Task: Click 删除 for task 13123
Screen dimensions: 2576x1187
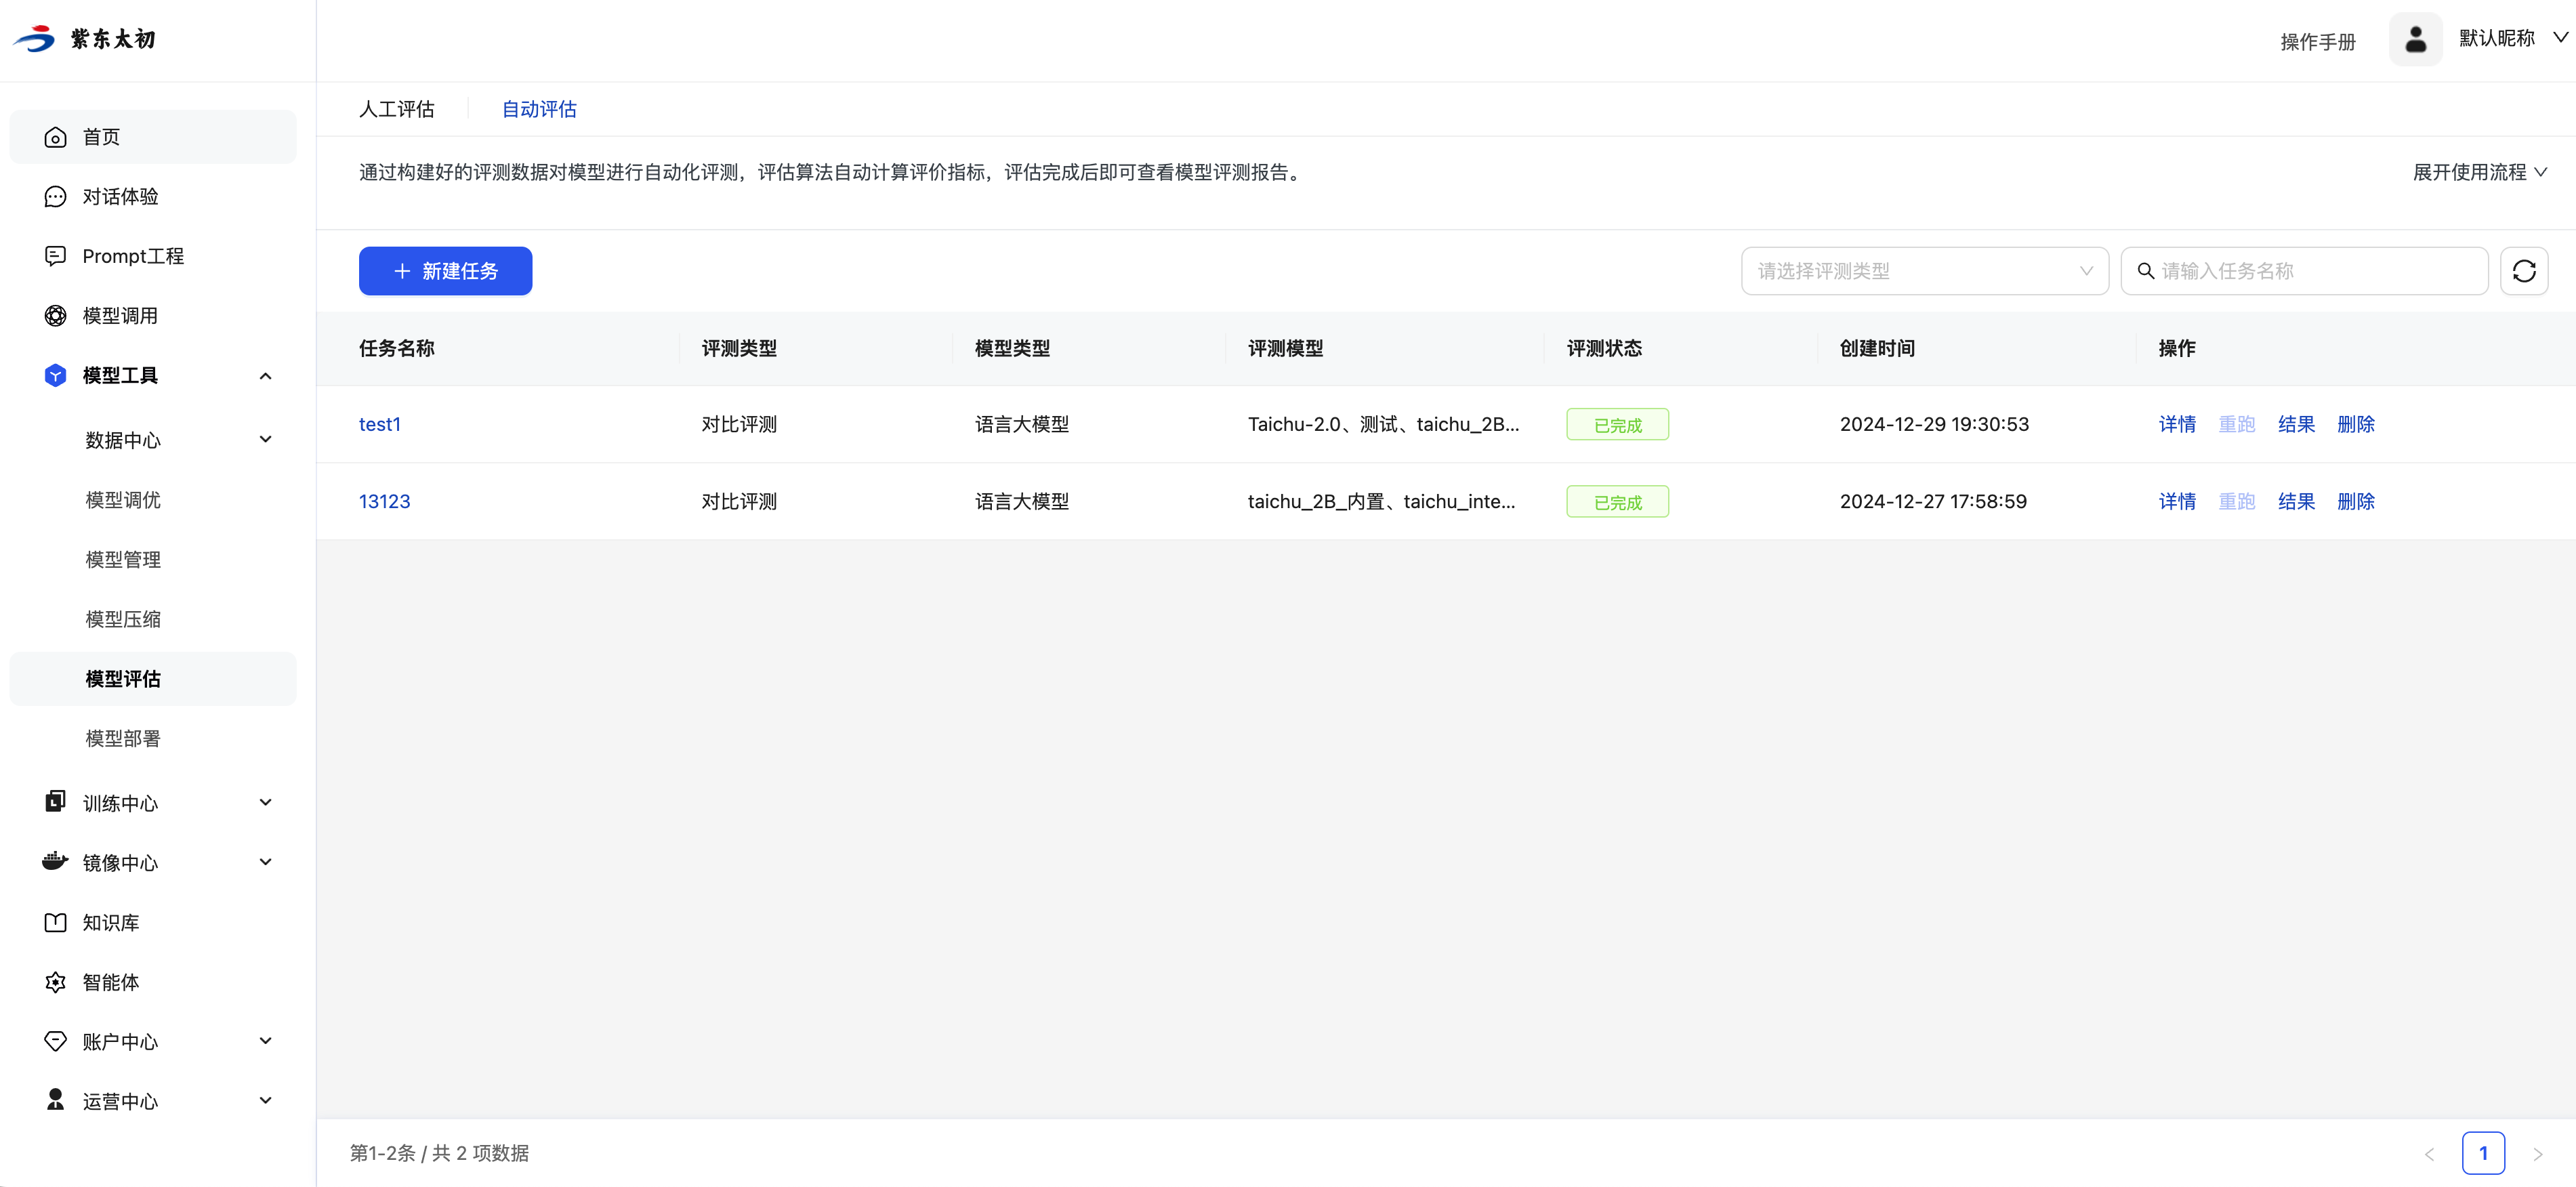Action: [2355, 501]
